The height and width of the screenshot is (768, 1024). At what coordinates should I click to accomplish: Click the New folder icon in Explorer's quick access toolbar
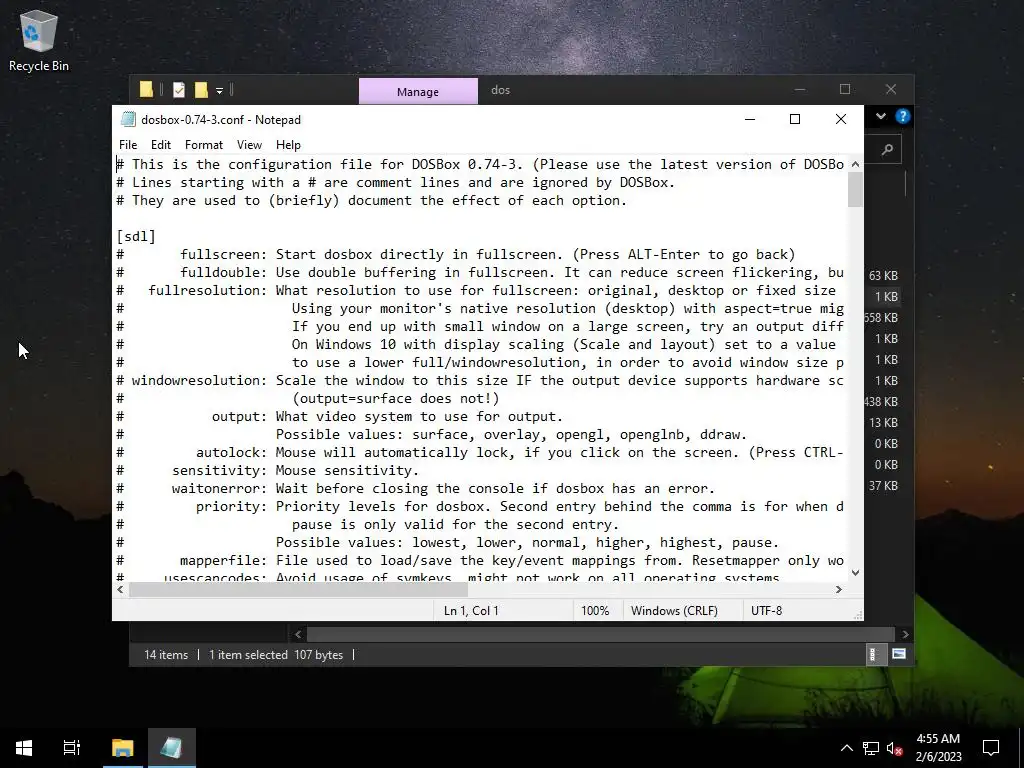201,89
